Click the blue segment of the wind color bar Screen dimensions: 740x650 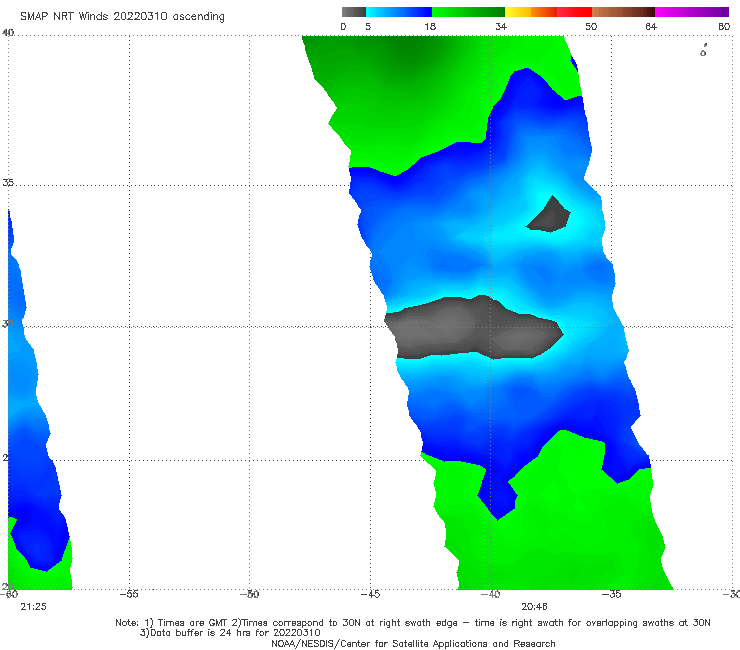point(399,12)
